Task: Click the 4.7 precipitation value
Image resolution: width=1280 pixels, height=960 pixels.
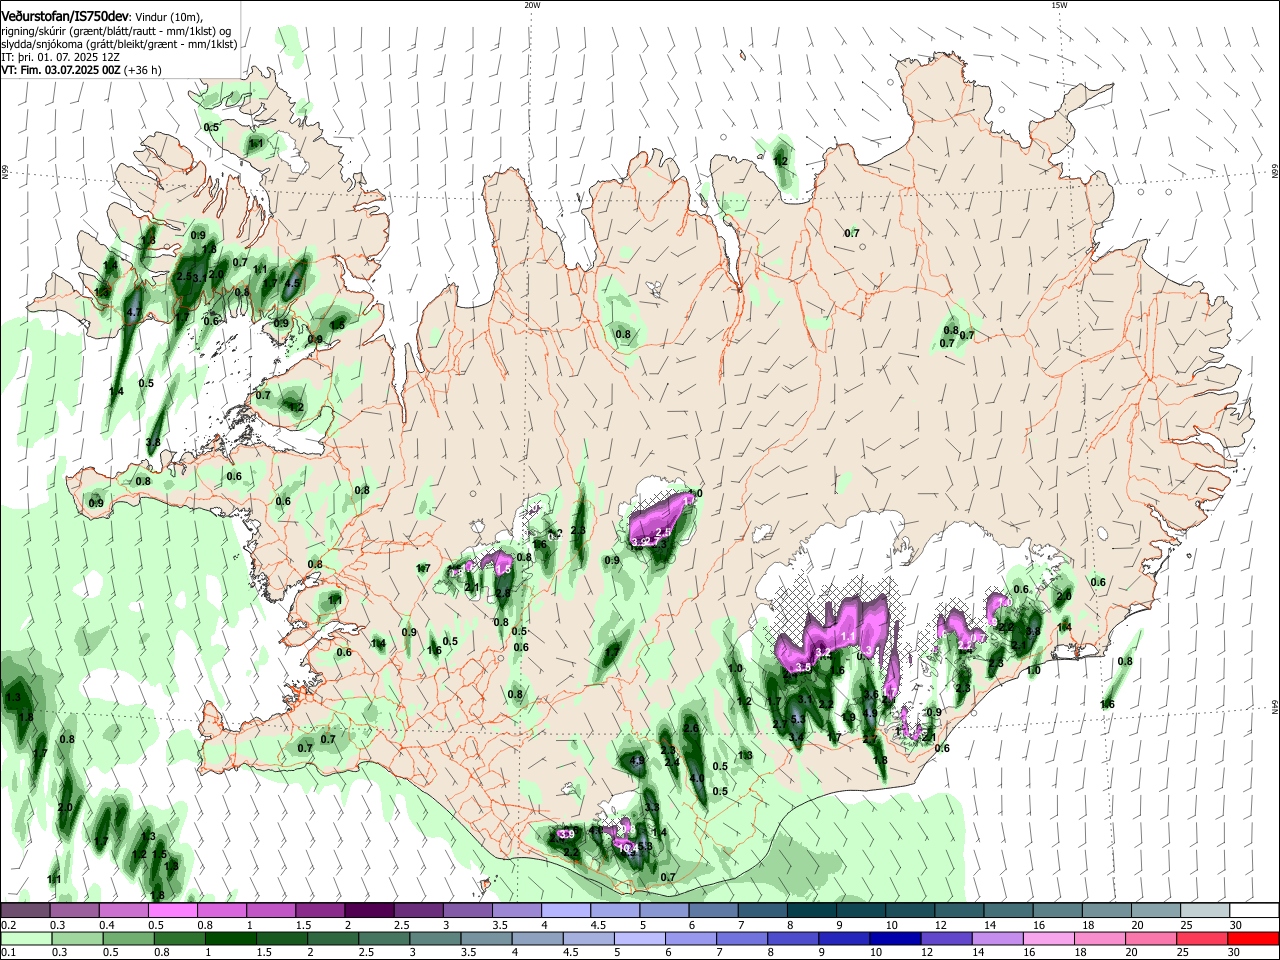Action: pyautogui.click(x=135, y=313)
